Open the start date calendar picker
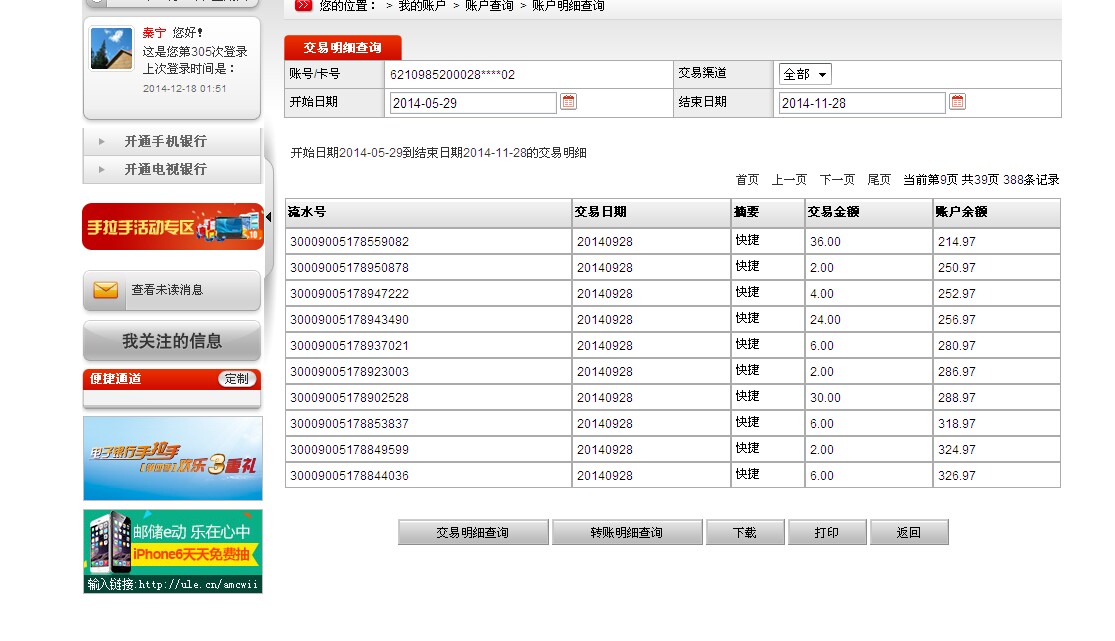This screenshot has width=1115, height=641. click(568, 102)
